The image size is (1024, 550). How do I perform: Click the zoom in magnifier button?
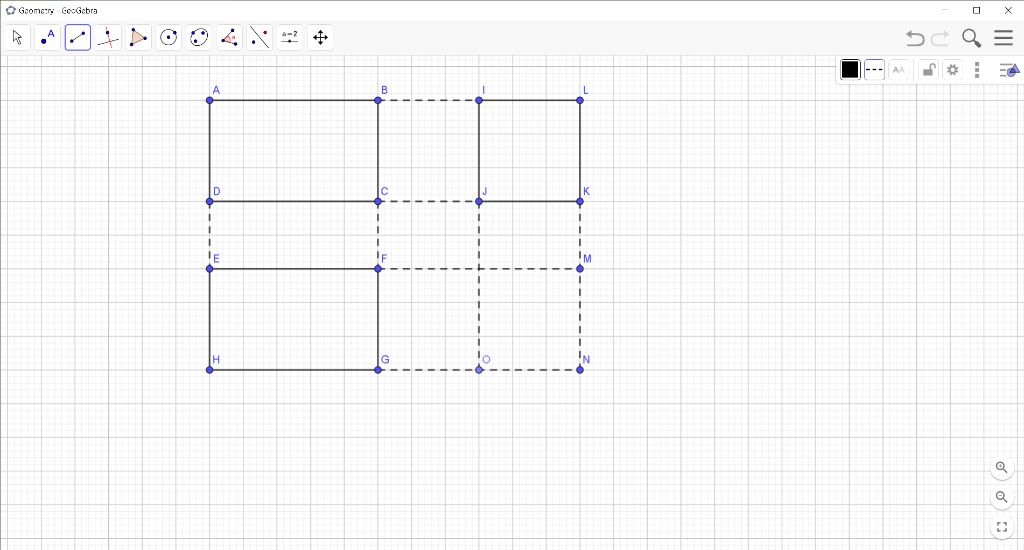(1002, 468)
